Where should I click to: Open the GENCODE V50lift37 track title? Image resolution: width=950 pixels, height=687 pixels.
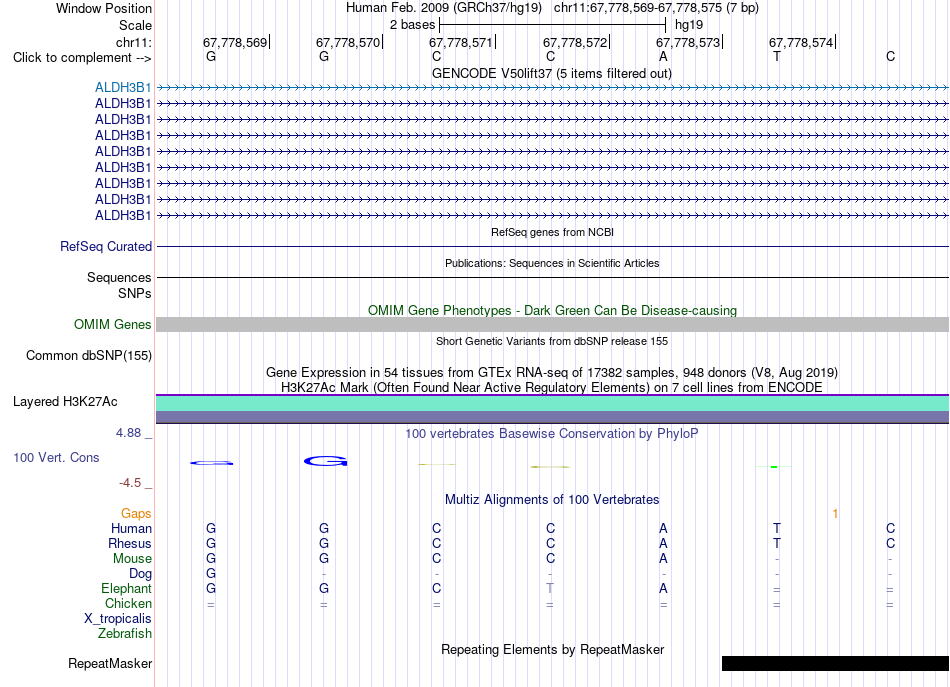[552, 73]
